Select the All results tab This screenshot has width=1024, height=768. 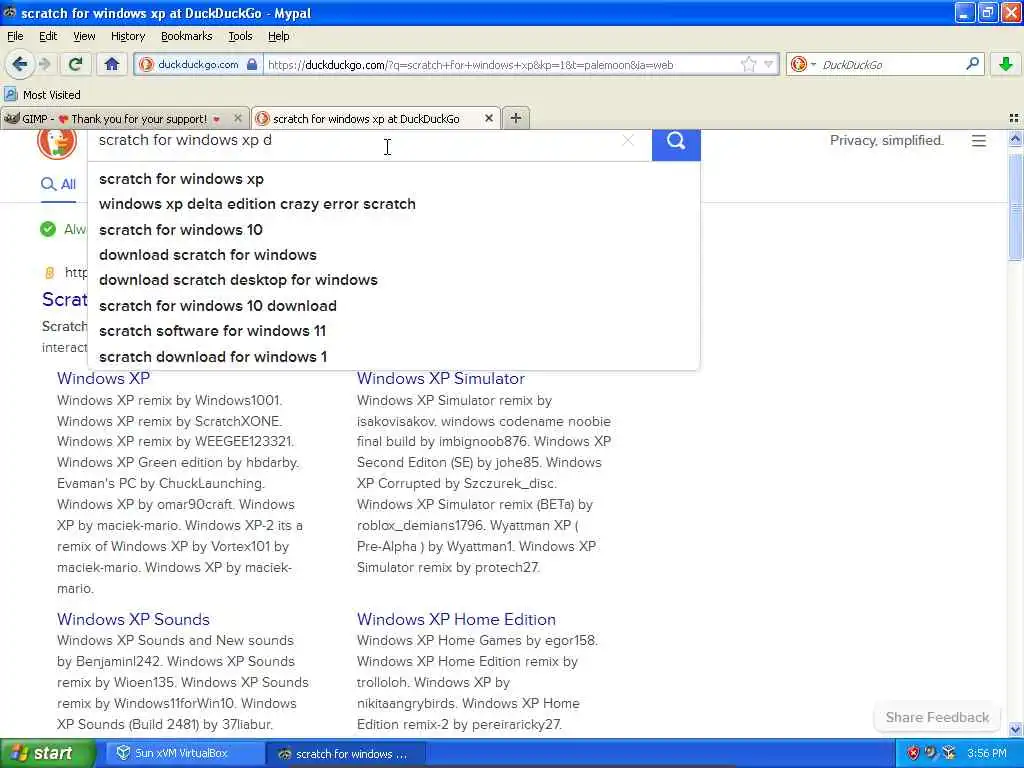[59, 184]
